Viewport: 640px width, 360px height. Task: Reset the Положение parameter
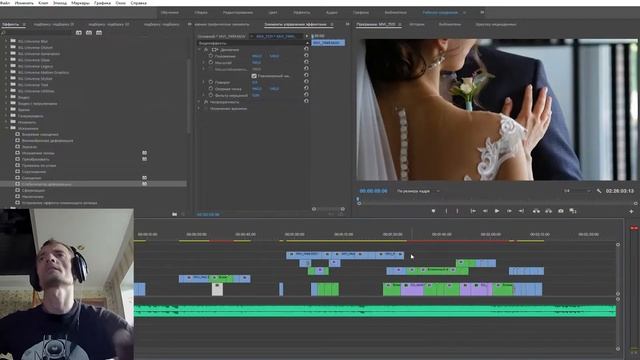click(306, 56)
